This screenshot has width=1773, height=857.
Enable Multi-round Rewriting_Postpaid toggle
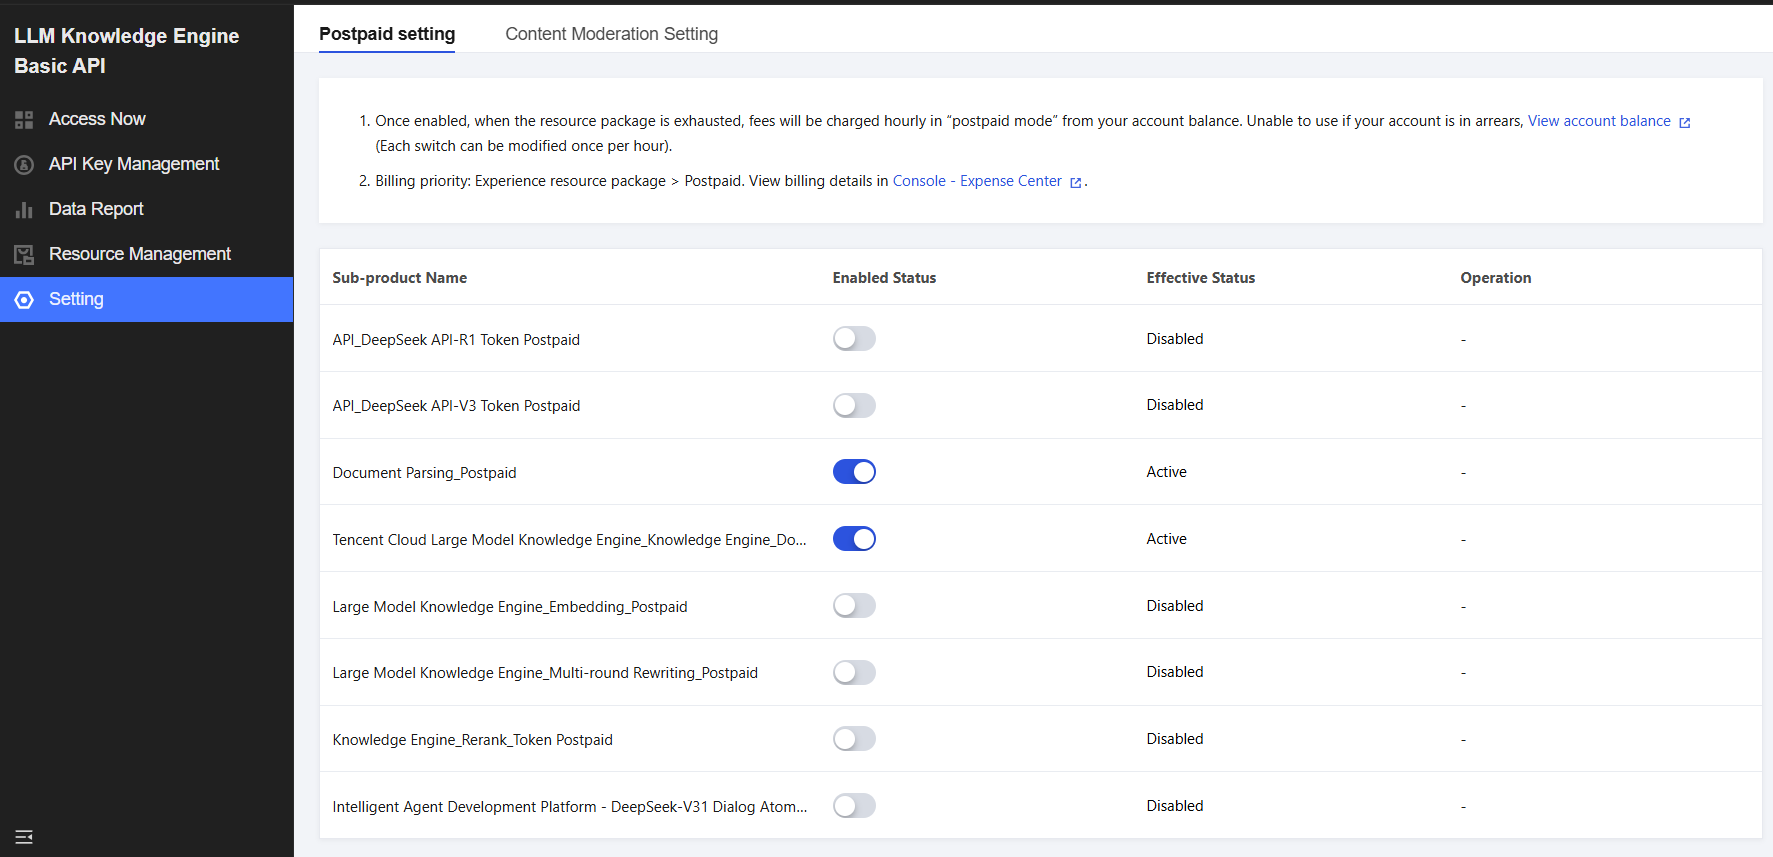coord(854,672)
